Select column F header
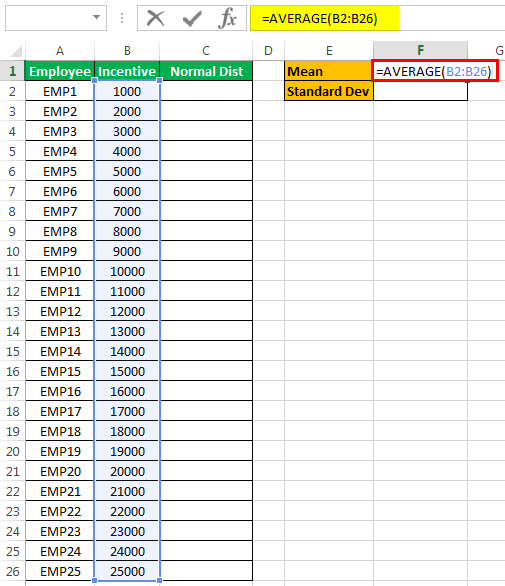Screen dimensions: 505x586 click(420, 50)
